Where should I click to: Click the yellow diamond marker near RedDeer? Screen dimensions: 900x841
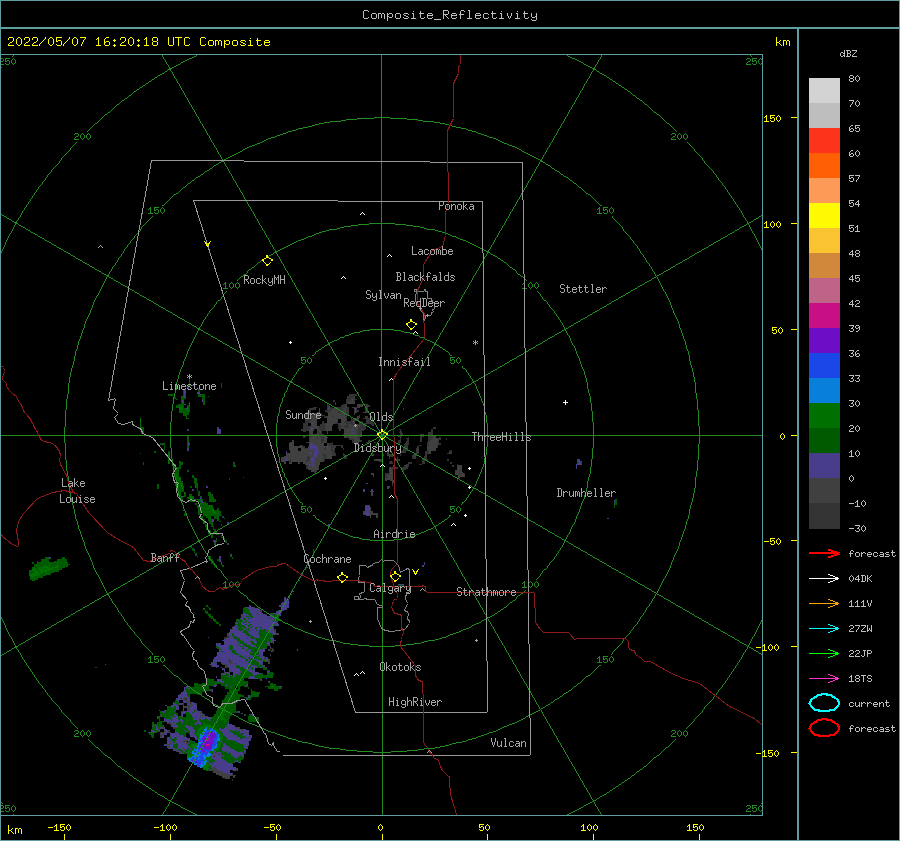click(411, 325)
